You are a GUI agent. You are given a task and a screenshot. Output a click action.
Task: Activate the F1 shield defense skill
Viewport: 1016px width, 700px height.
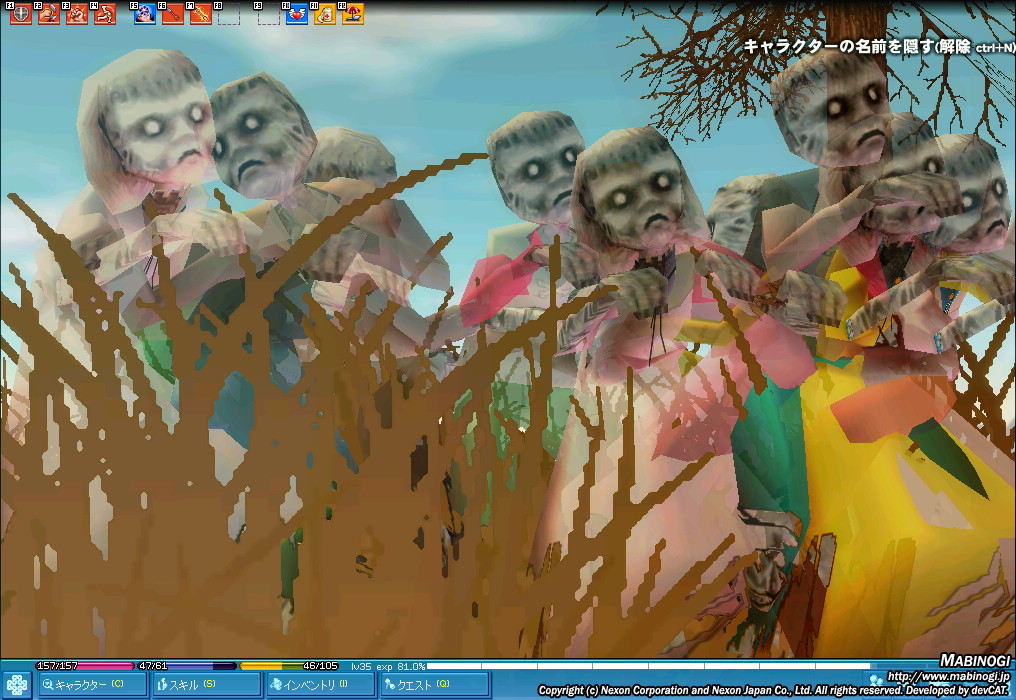pyautogui.click(x=21, y=14)
